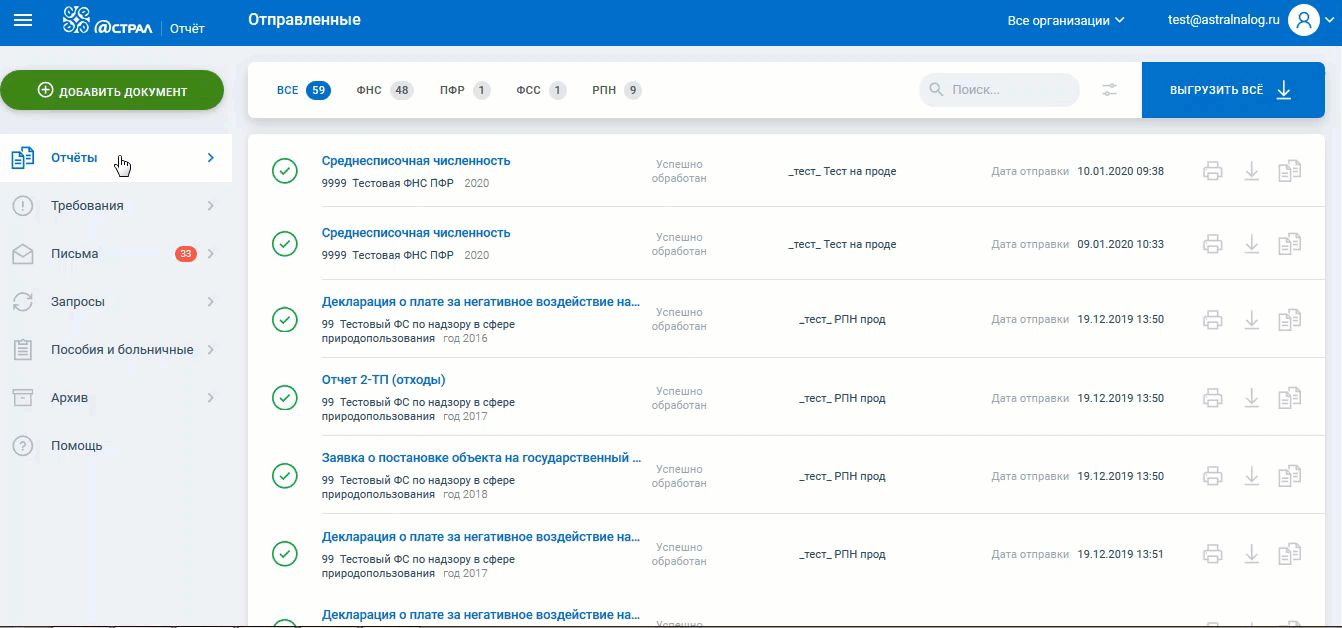Click the Запросы refresh icon

[x=23, y=302]
